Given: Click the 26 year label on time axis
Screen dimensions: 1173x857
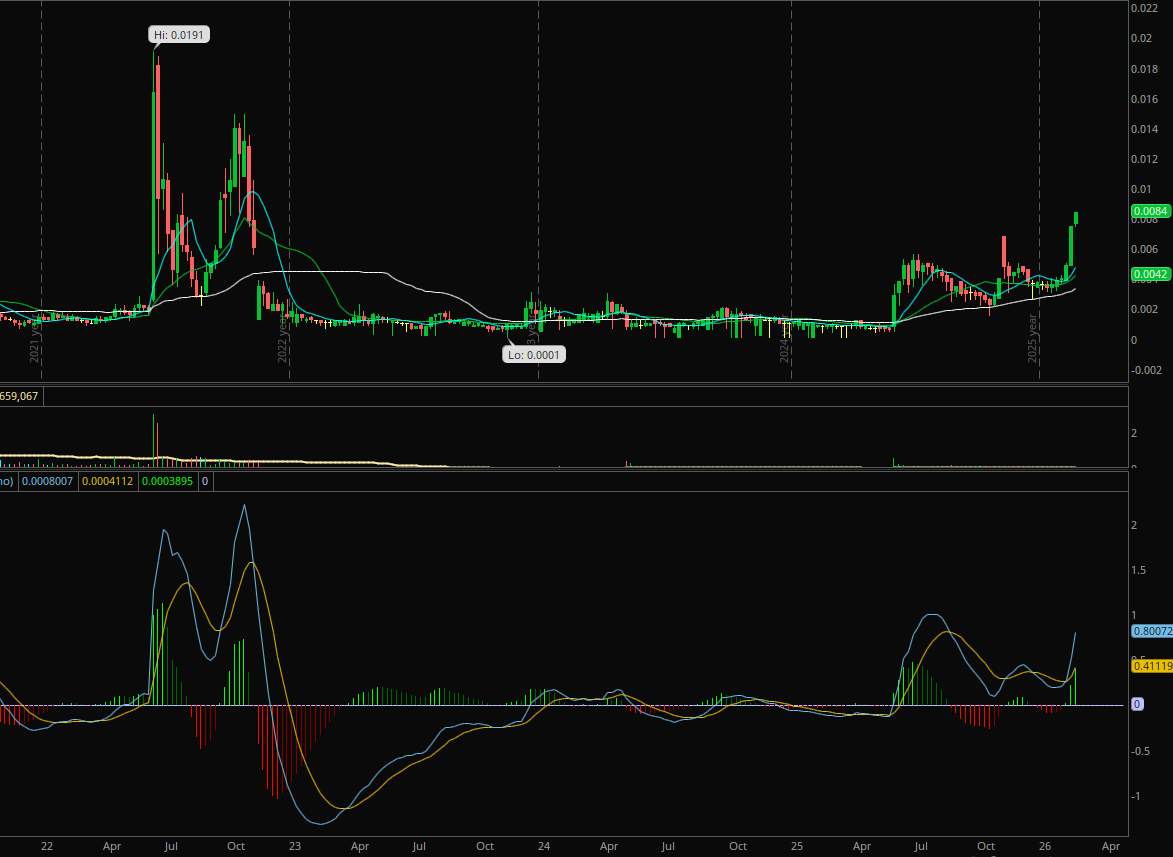Looking at the screenshot, I should coord(1045,846).
